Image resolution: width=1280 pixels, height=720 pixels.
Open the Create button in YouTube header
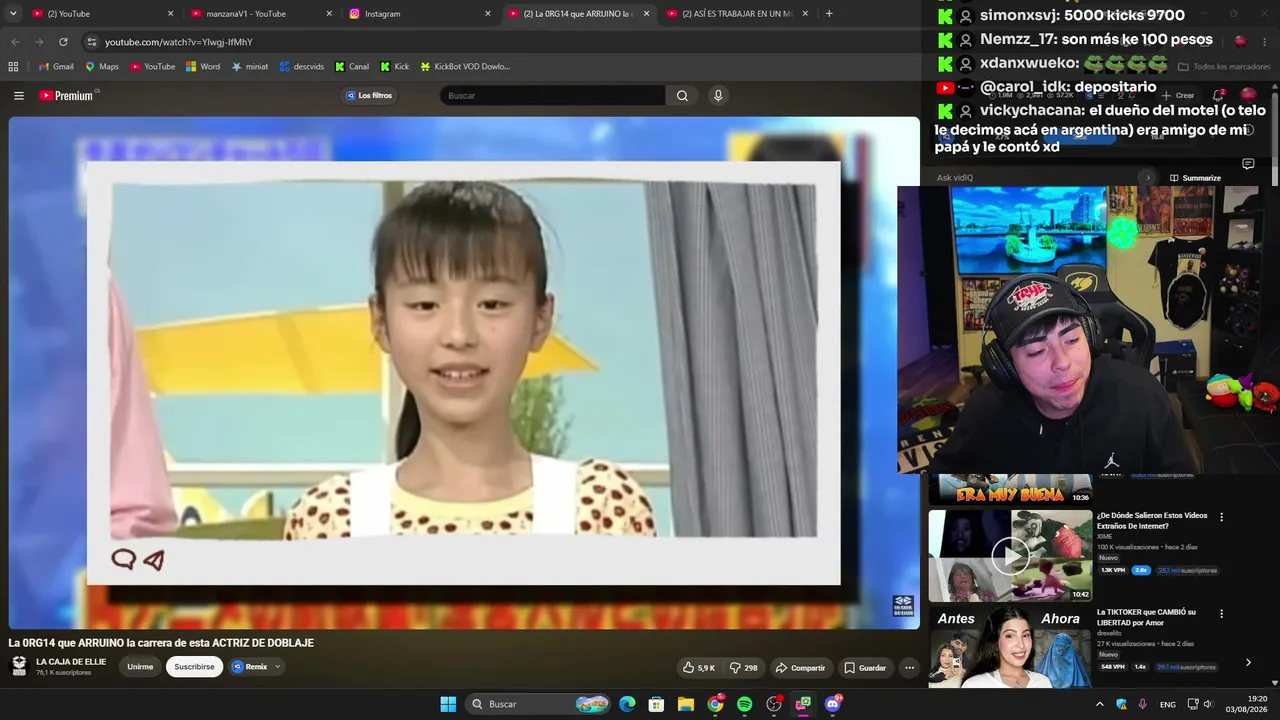point(1178,96)
